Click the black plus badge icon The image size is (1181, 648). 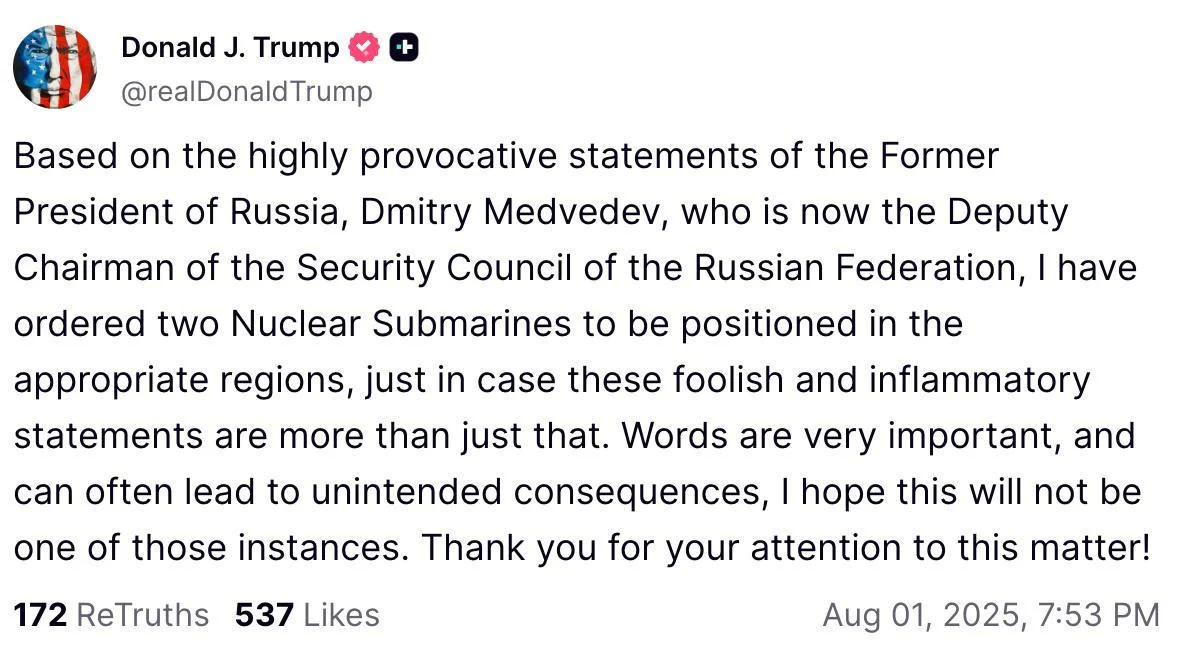(x=403, y=47)
